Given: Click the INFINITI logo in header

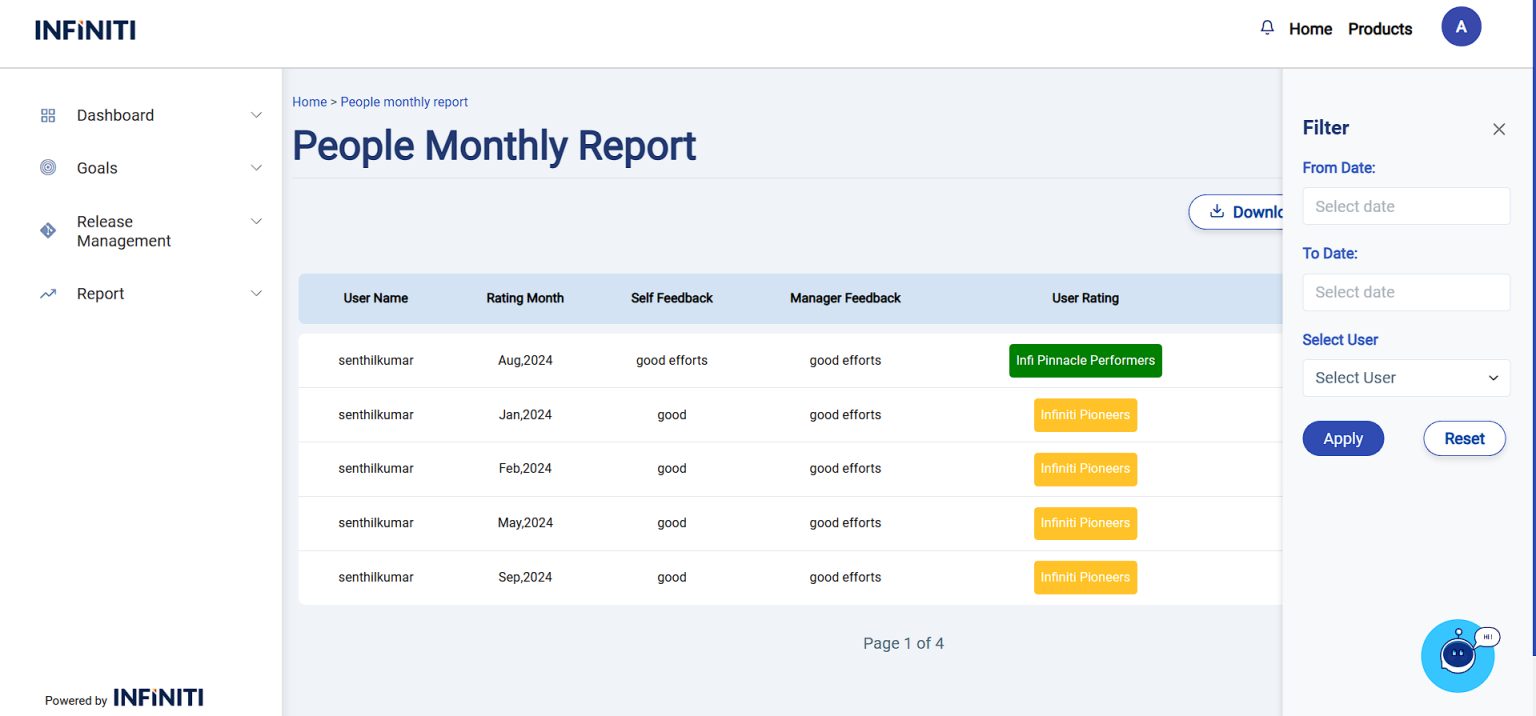Looking at the screenshot, I should pos(85,30).
